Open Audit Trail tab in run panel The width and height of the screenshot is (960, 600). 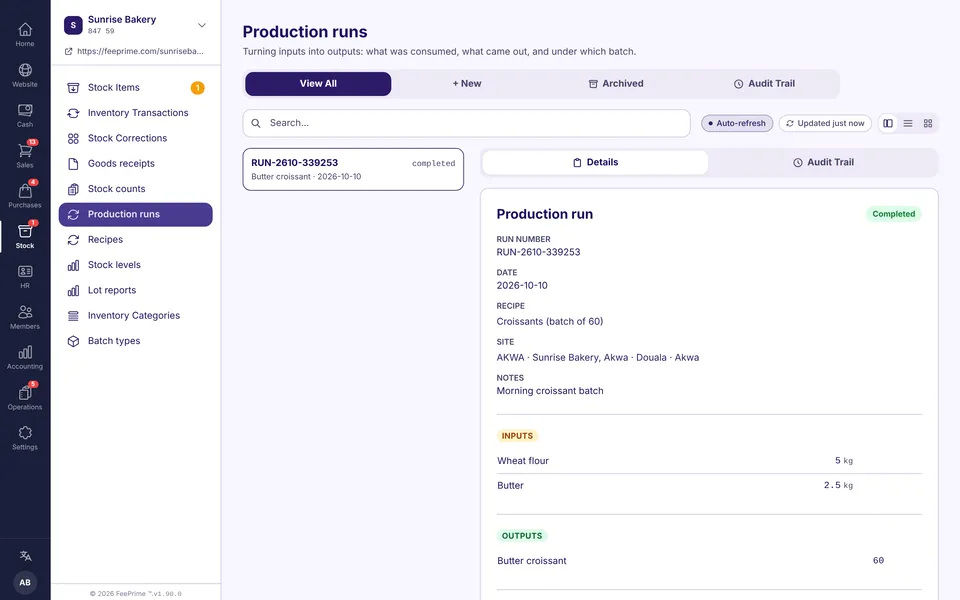823,162
